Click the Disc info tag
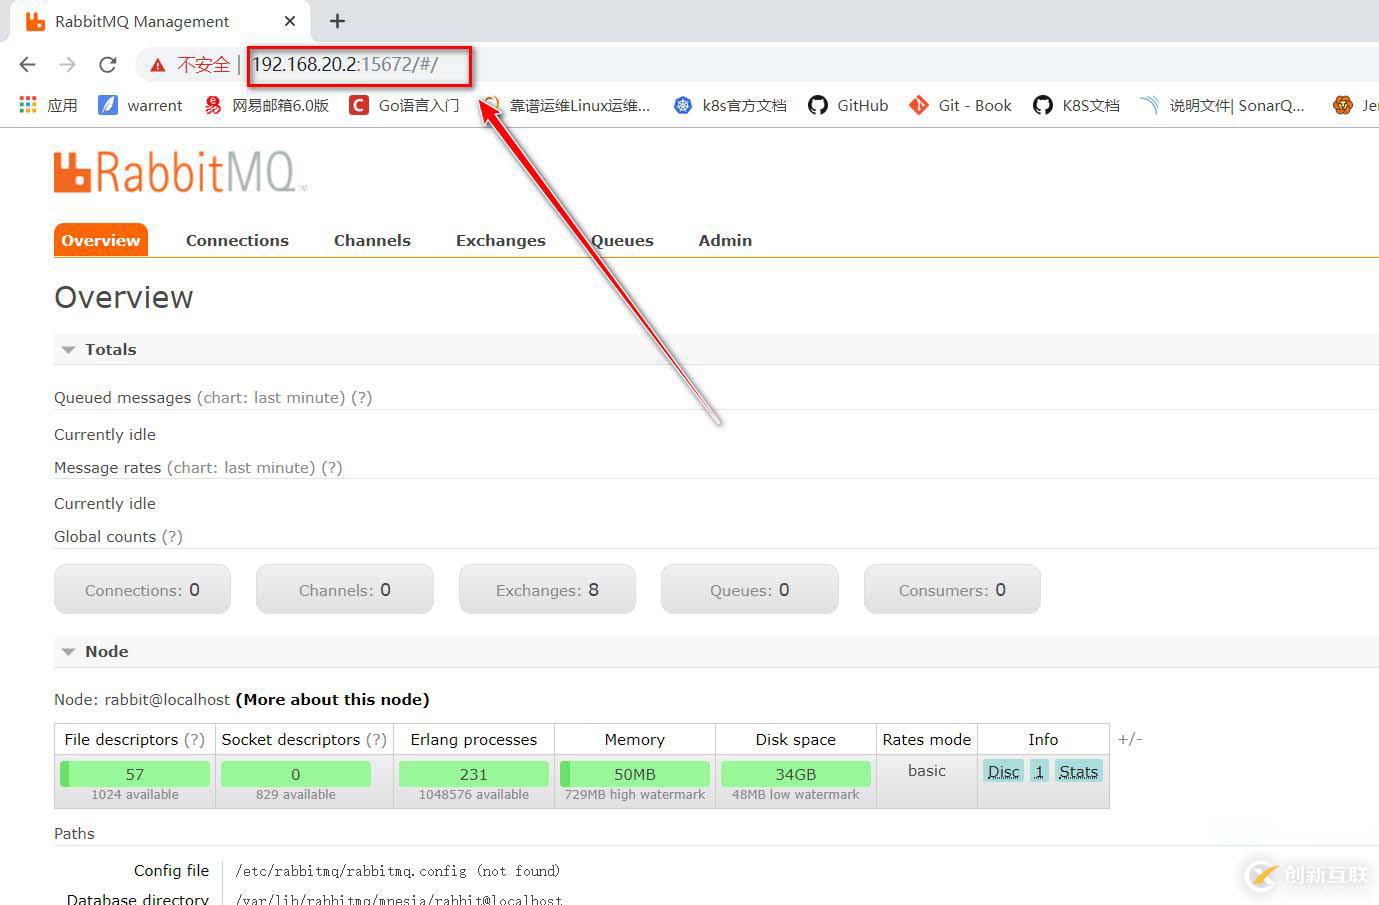Image resolution: width=1379 pixels, height=905 pixels. point(1004,771)
